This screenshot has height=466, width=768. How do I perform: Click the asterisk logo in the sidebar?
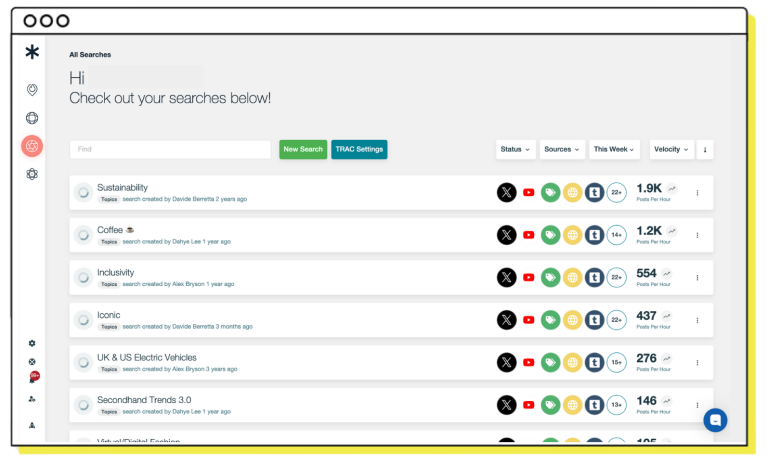(32, 53)
